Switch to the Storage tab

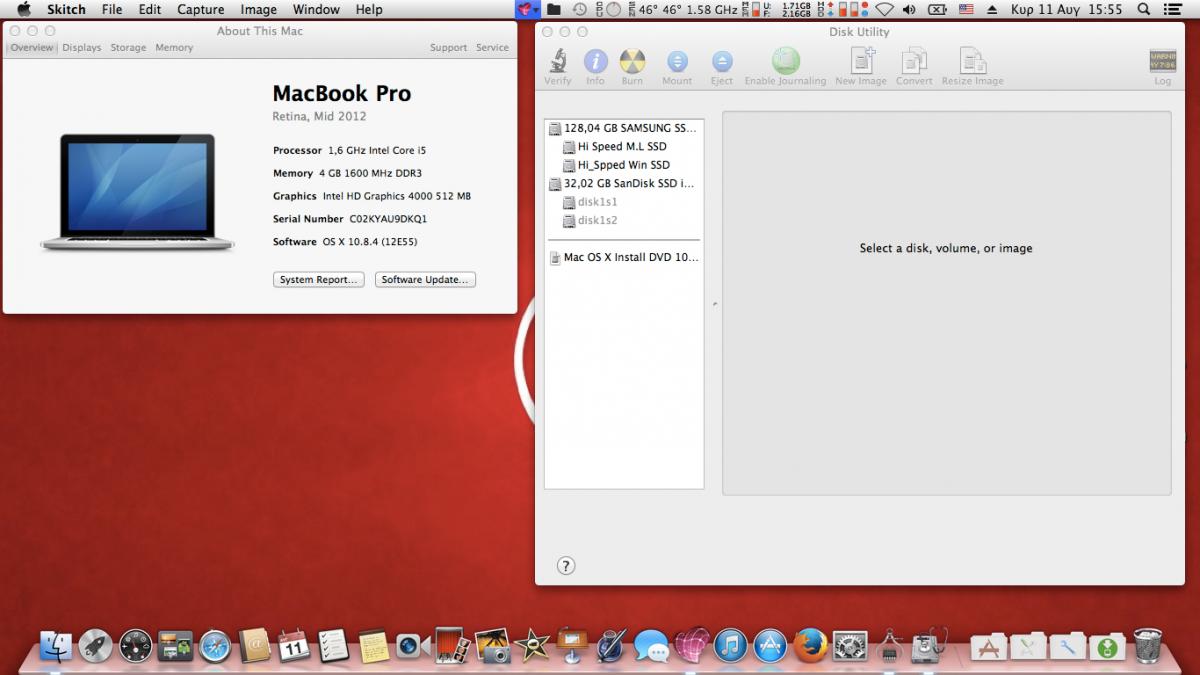coord(128,48)
